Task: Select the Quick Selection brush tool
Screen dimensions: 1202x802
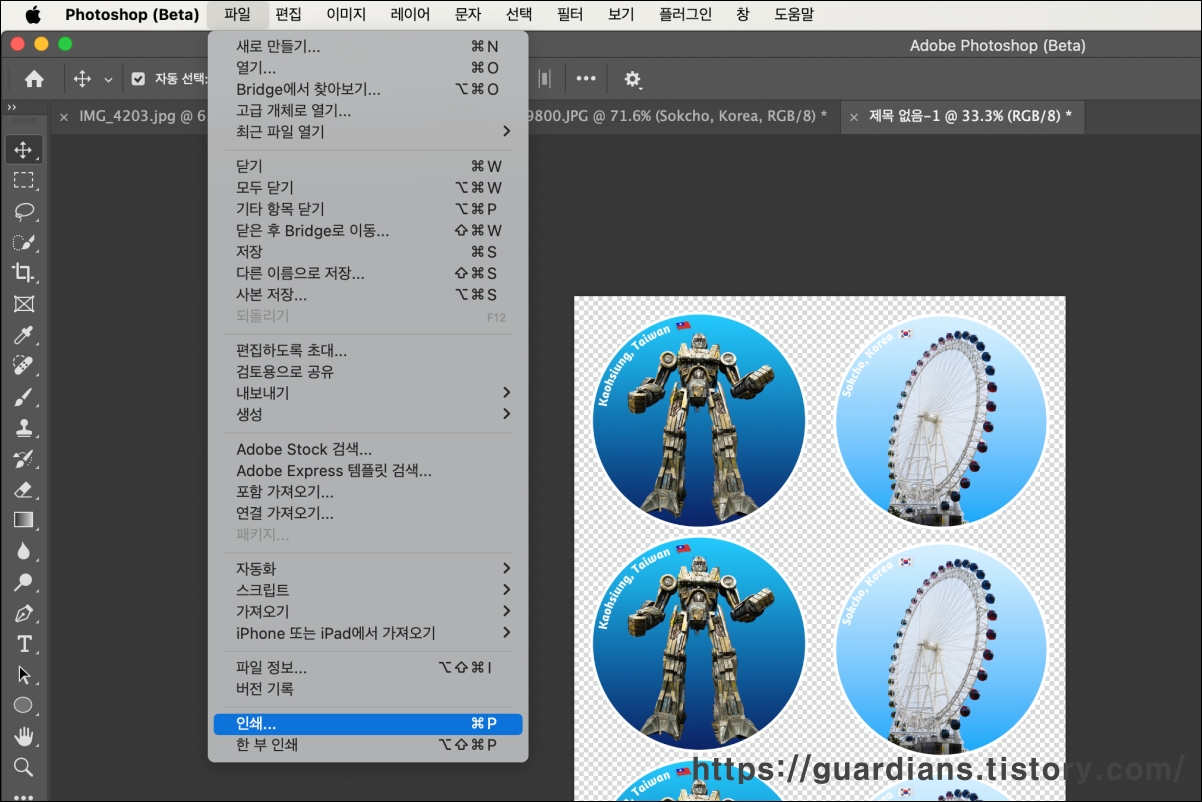Action: [x=23, y=243]
